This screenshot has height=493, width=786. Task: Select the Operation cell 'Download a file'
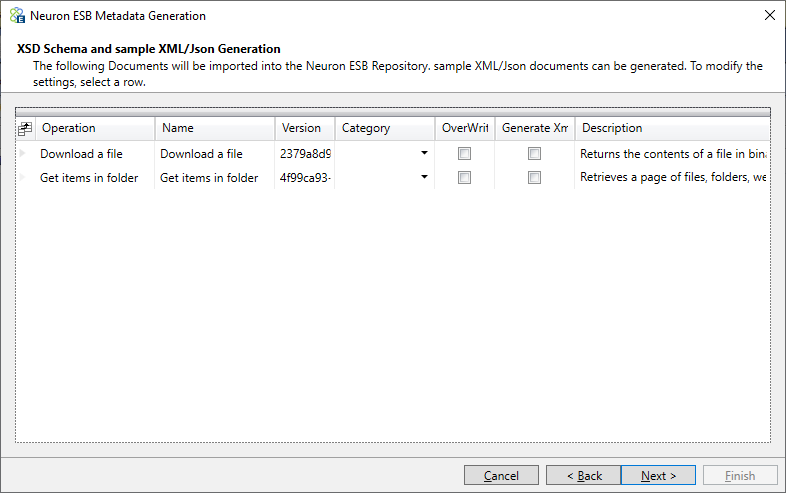95,153
